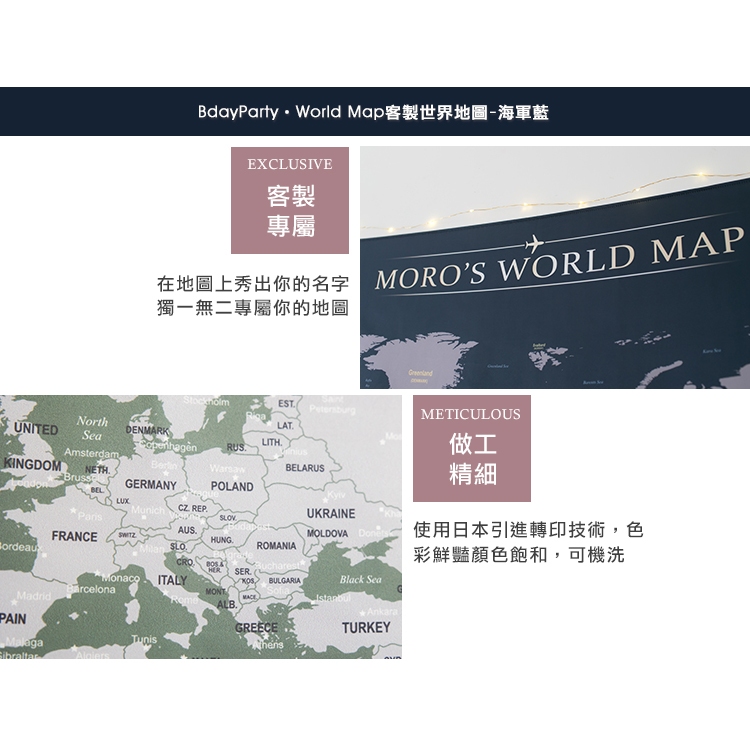
Task: Click the text '使用日本引進轉印技術，色'
Action: pyautogui.click(x=529, y=530)
